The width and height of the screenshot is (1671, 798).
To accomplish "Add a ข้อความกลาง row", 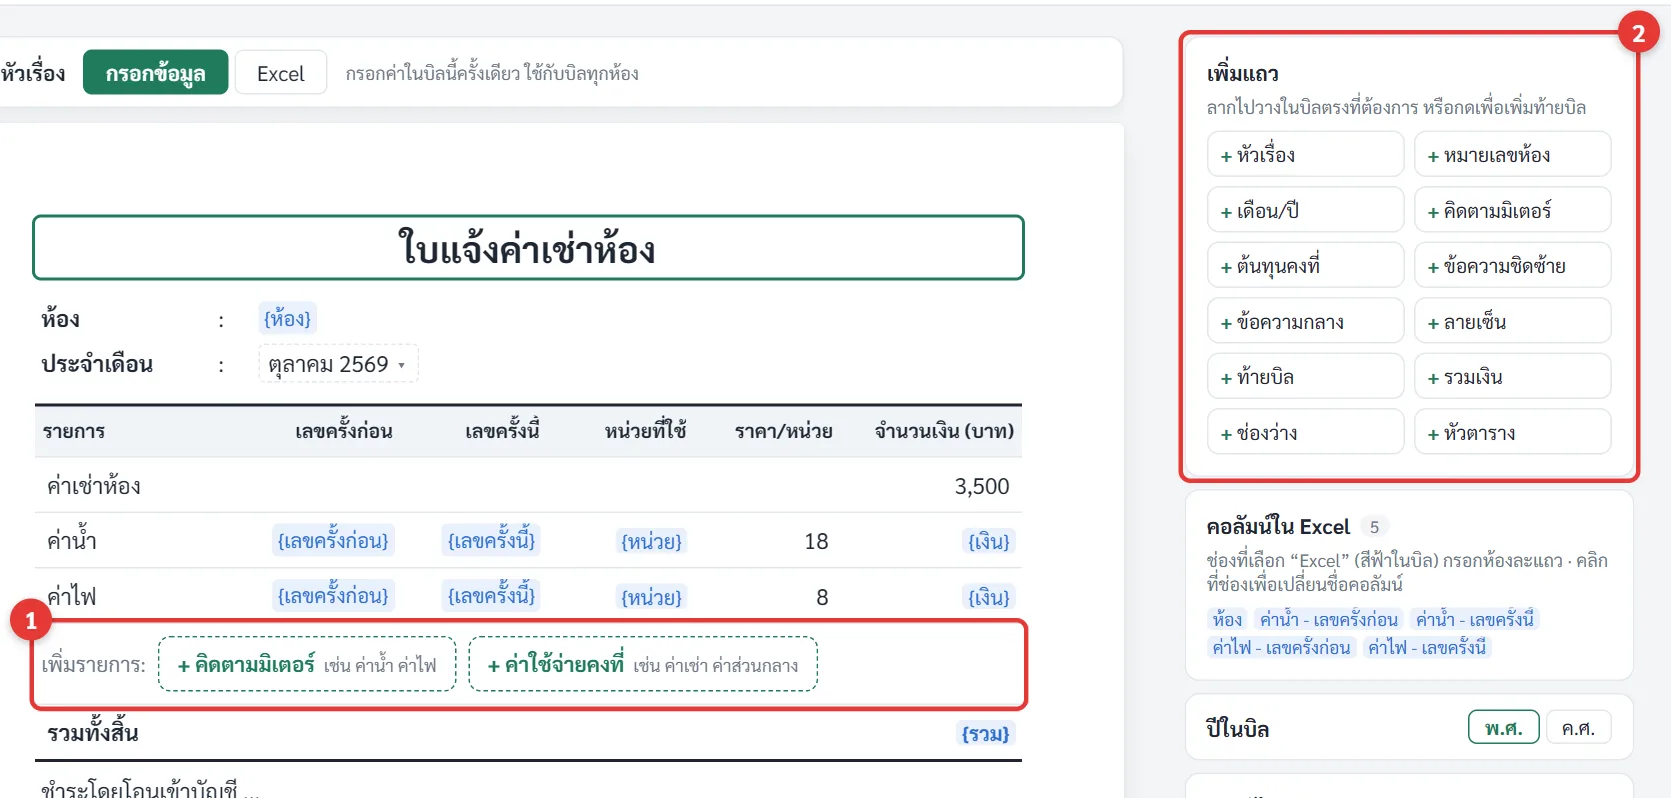I will (1305, 322).
